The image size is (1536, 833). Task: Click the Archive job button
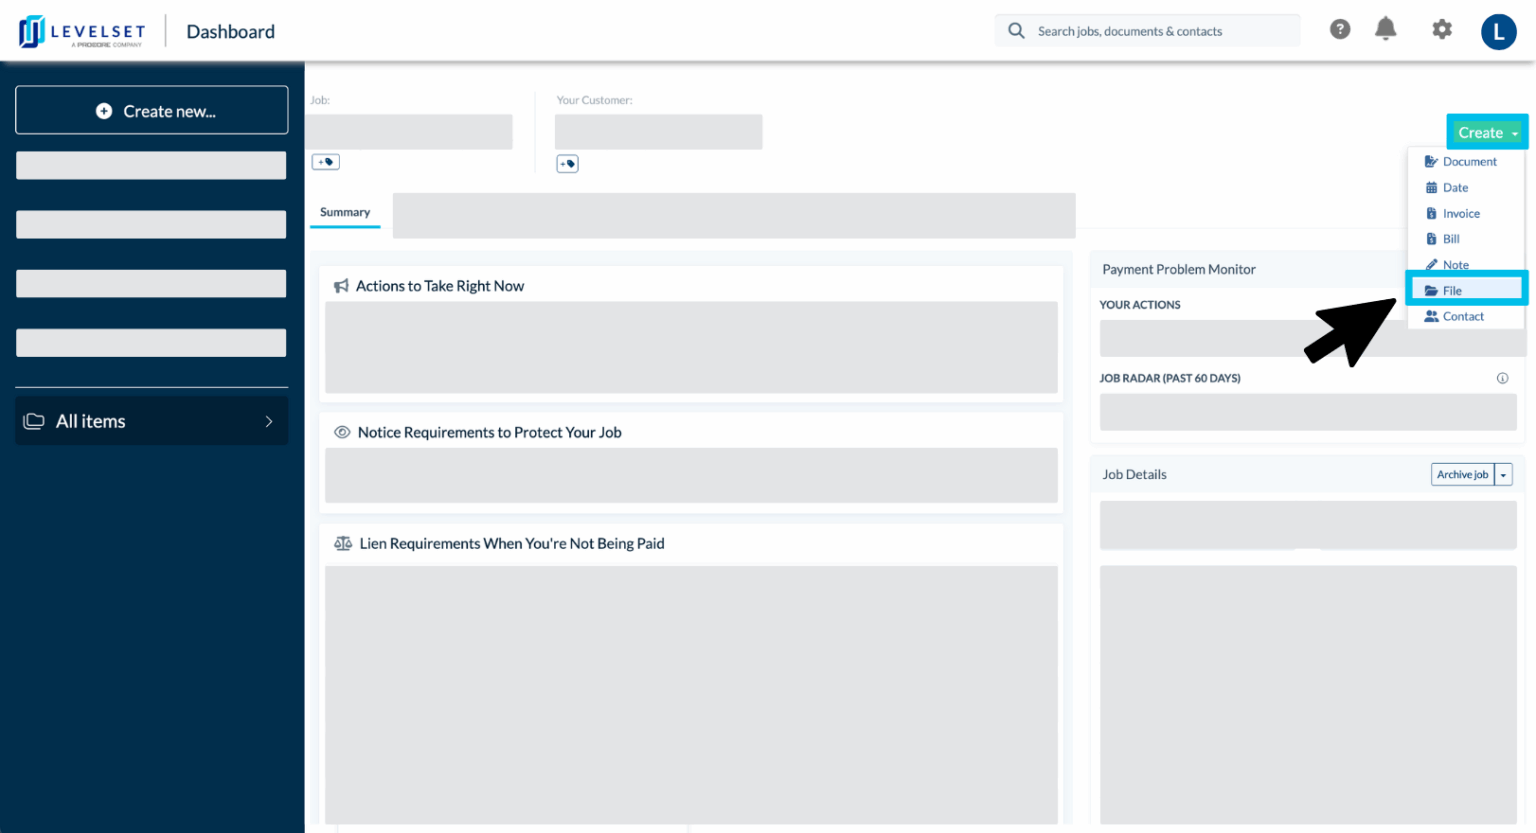[1463, 475]
